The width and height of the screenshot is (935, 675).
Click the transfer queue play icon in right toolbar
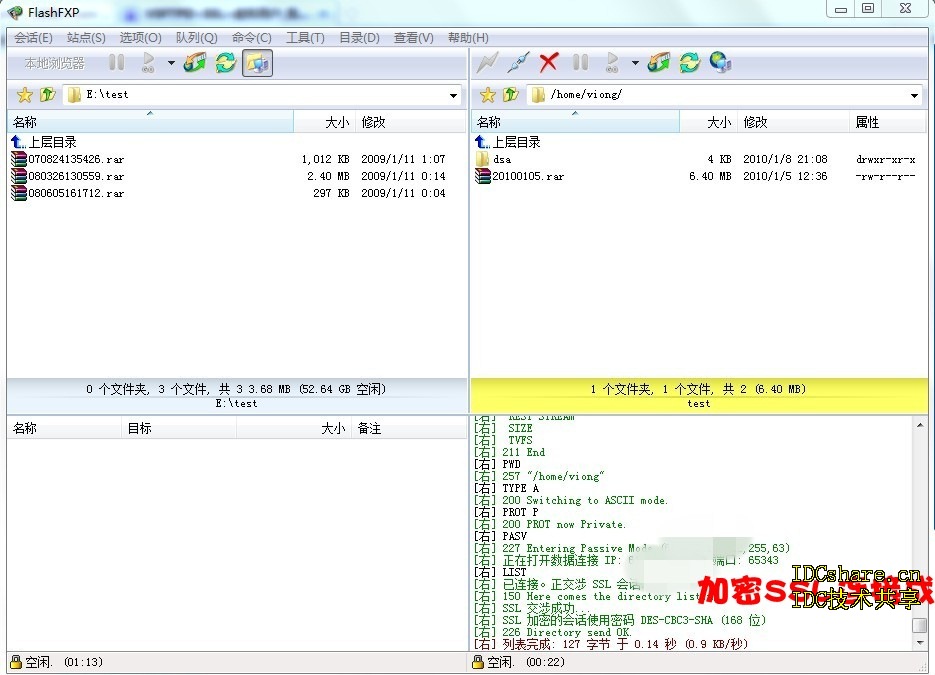pos(612,63)
